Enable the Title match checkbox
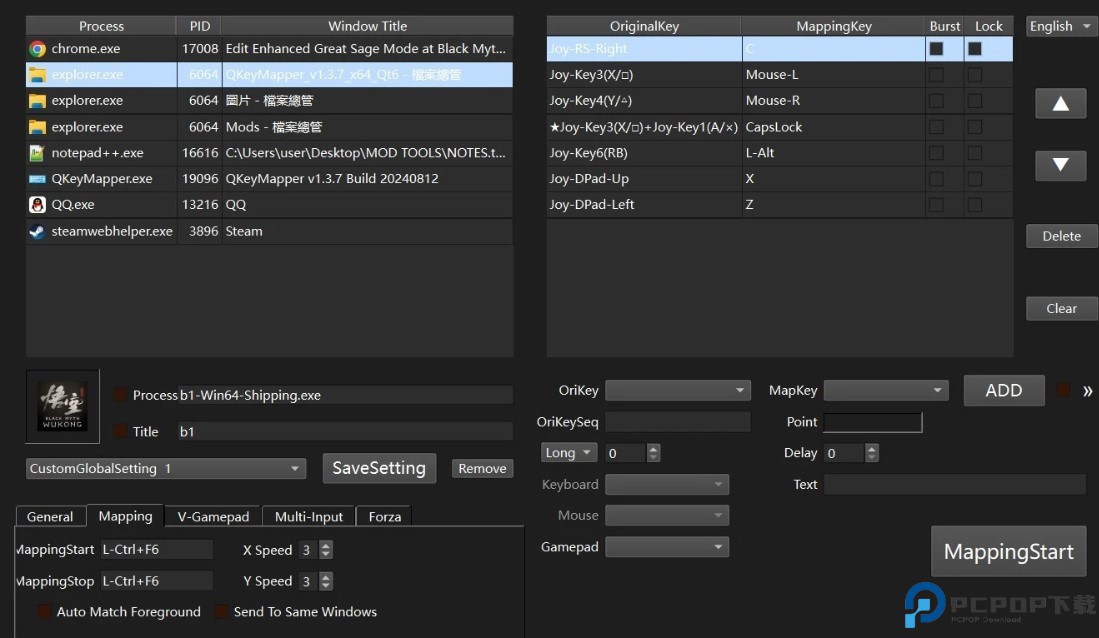 tap(121, 431)
